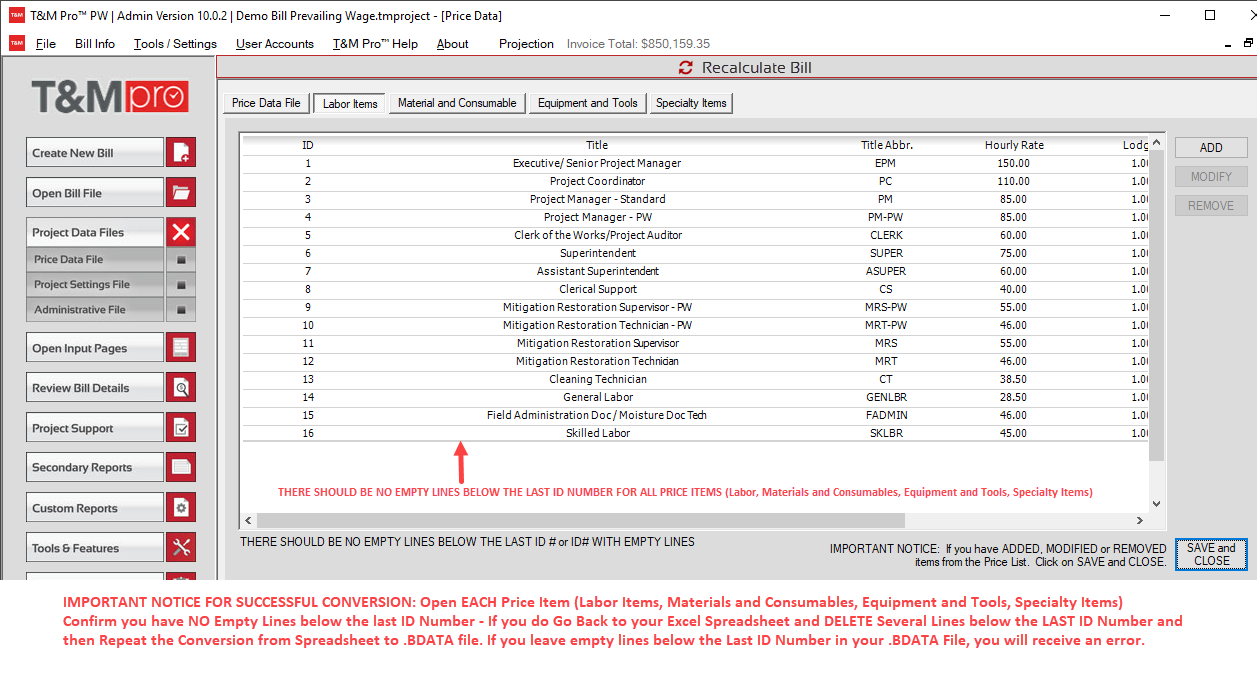
Task: Click the horizontal scrollbar thumb under the table
Action: [x=581, y=521]
